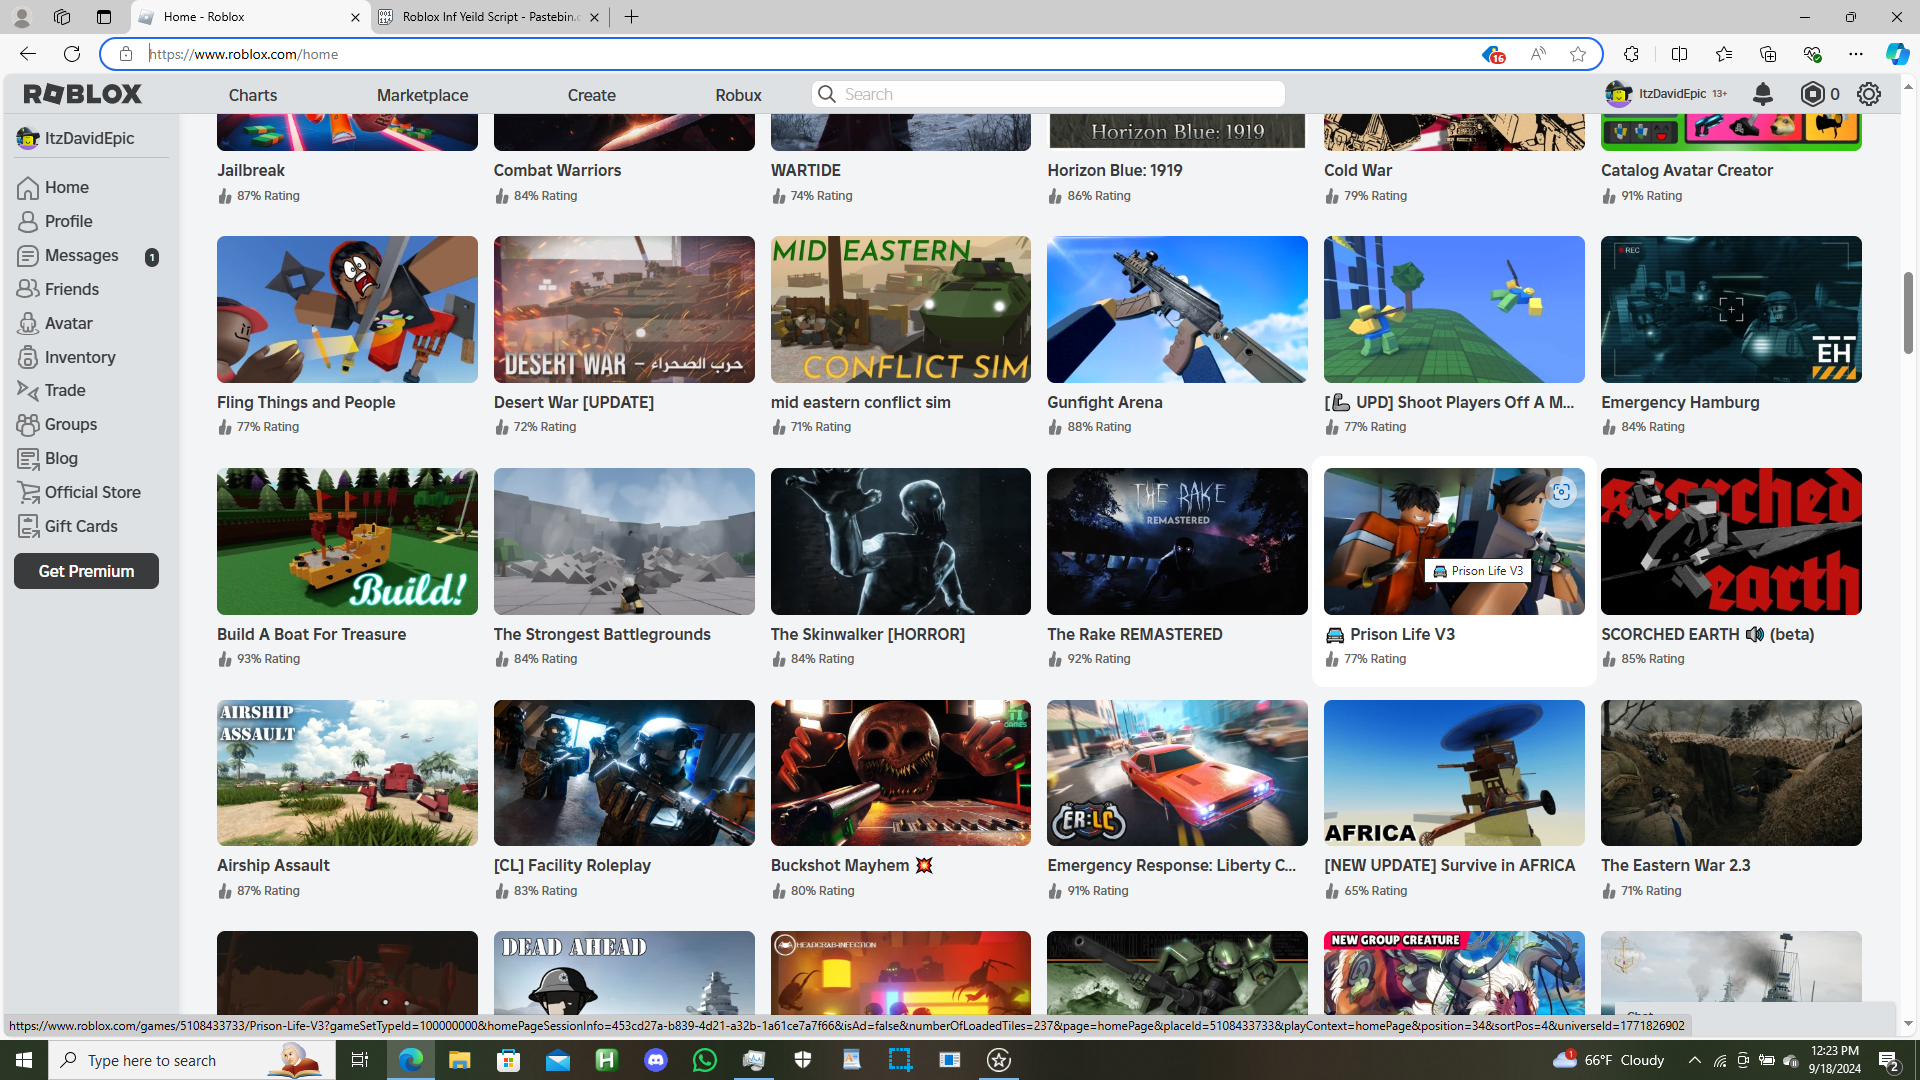Add this page to favorites (star icon)
The width and height of the screenshot is (1920, 1080).
1578,54
